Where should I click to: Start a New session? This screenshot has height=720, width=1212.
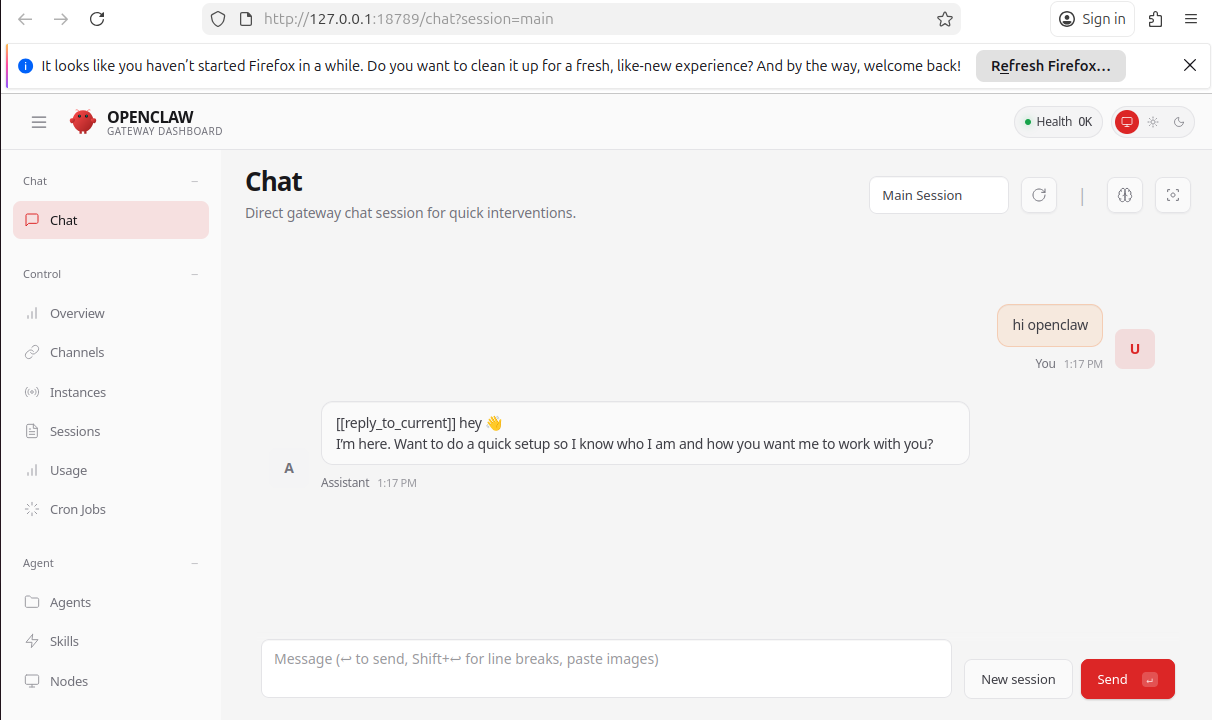tap(1017, 679)
